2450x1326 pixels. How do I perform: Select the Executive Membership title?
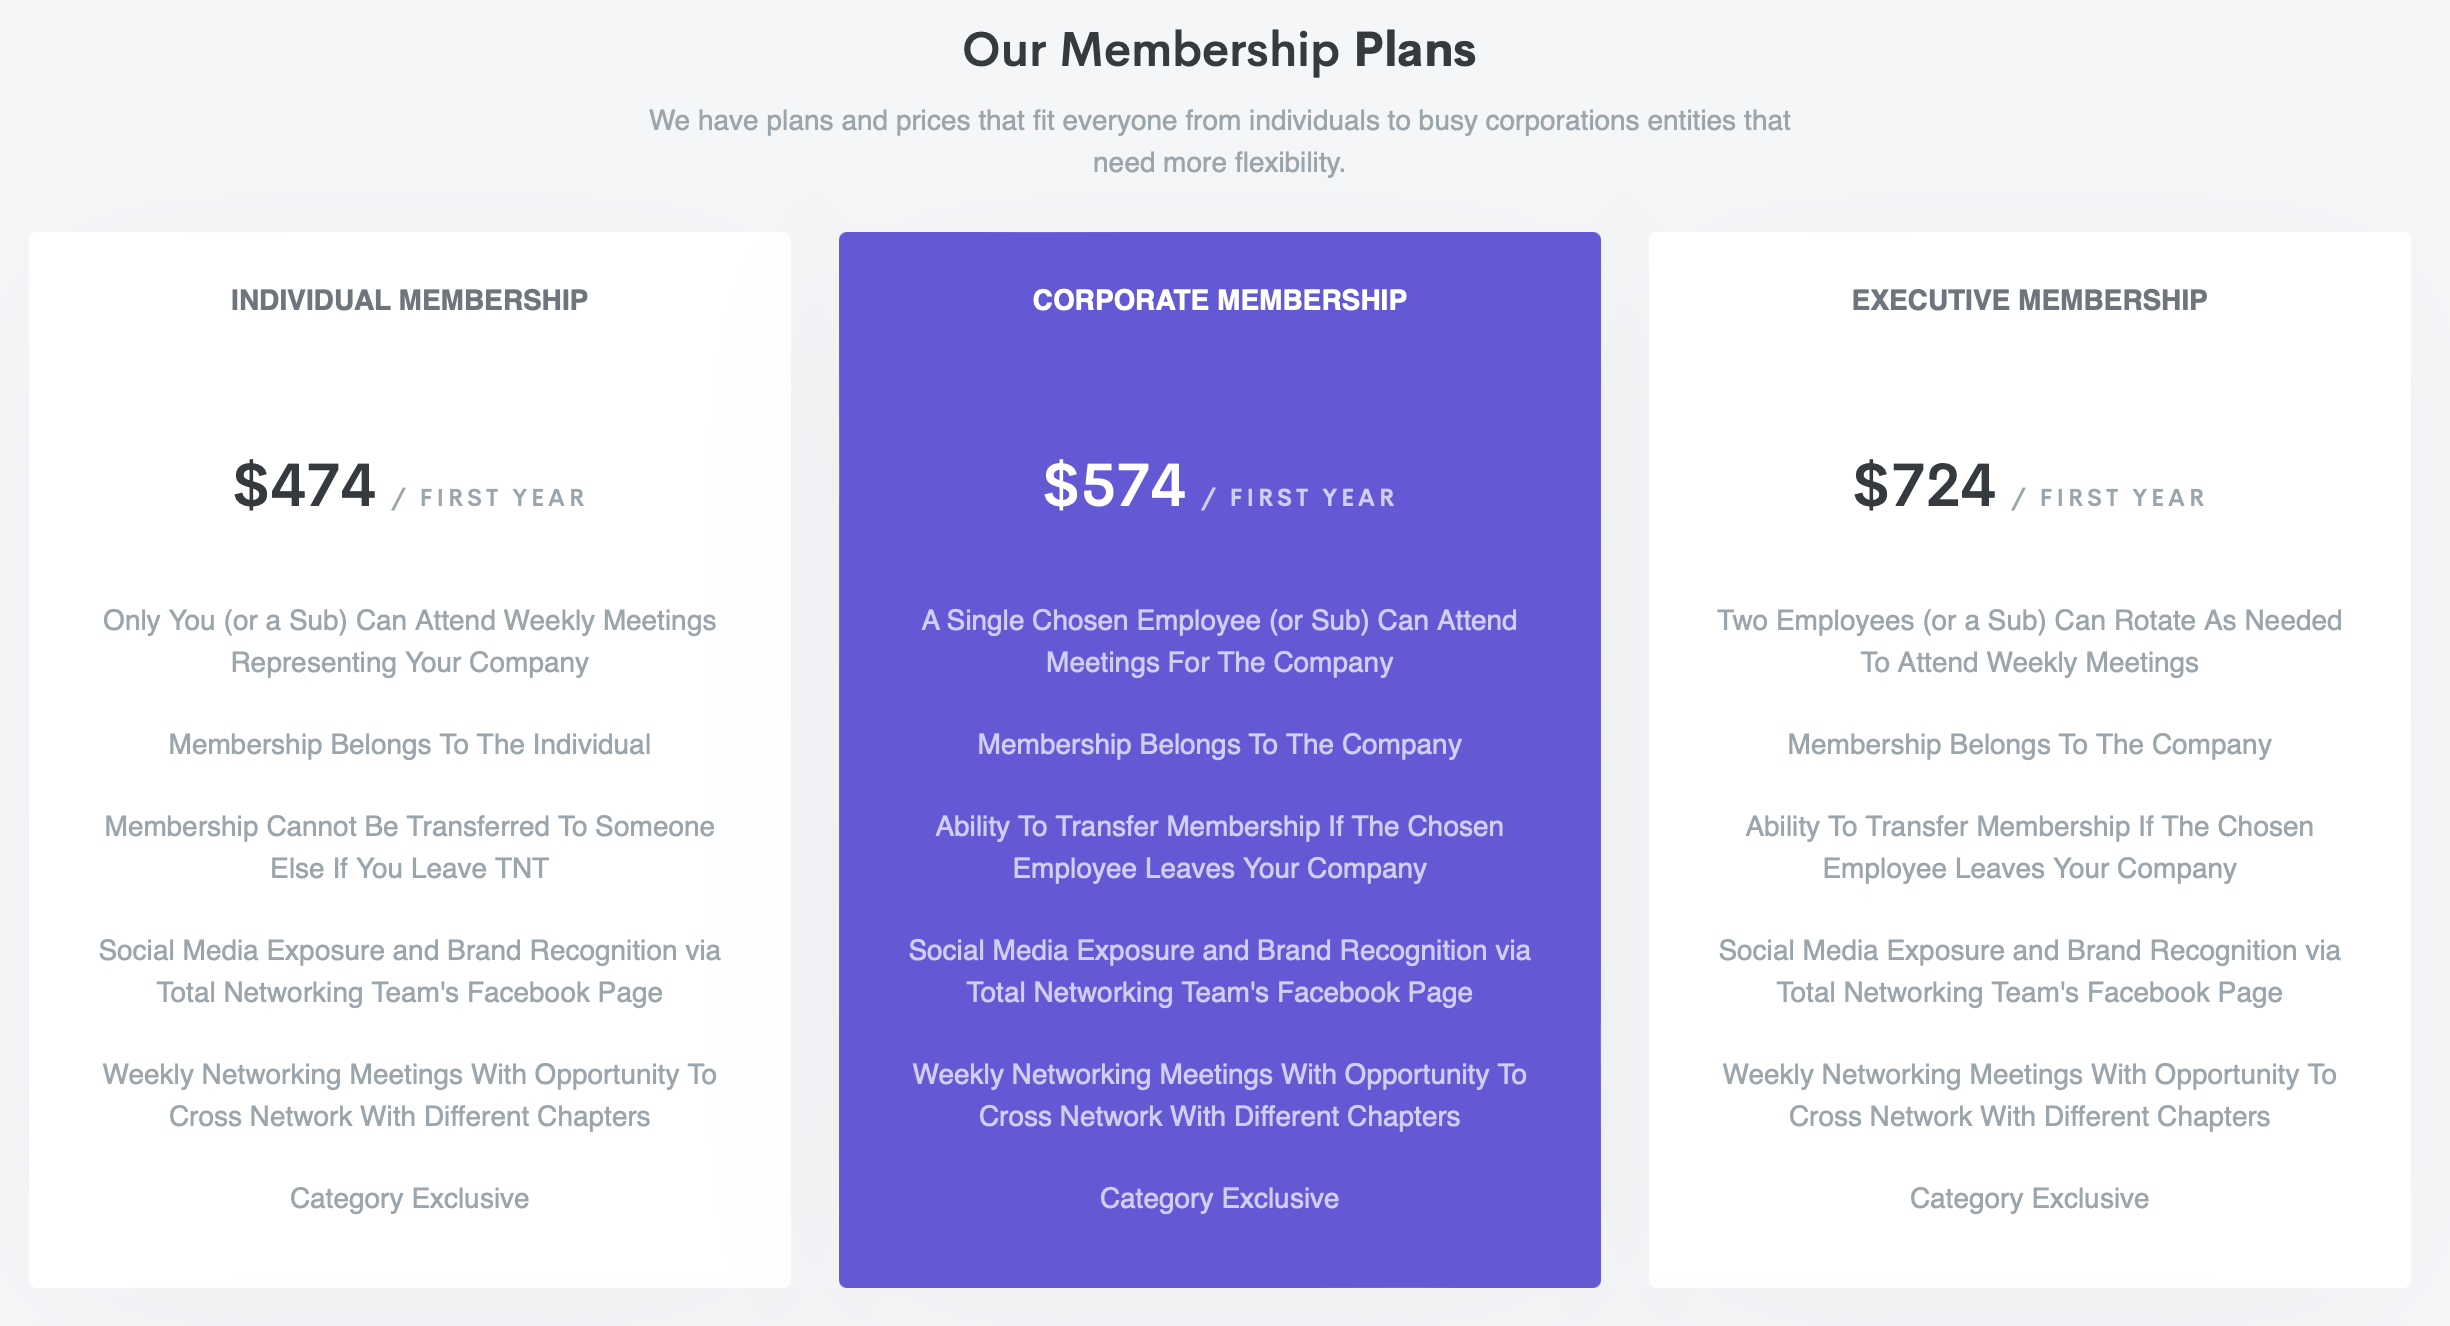coord(2029,300)
